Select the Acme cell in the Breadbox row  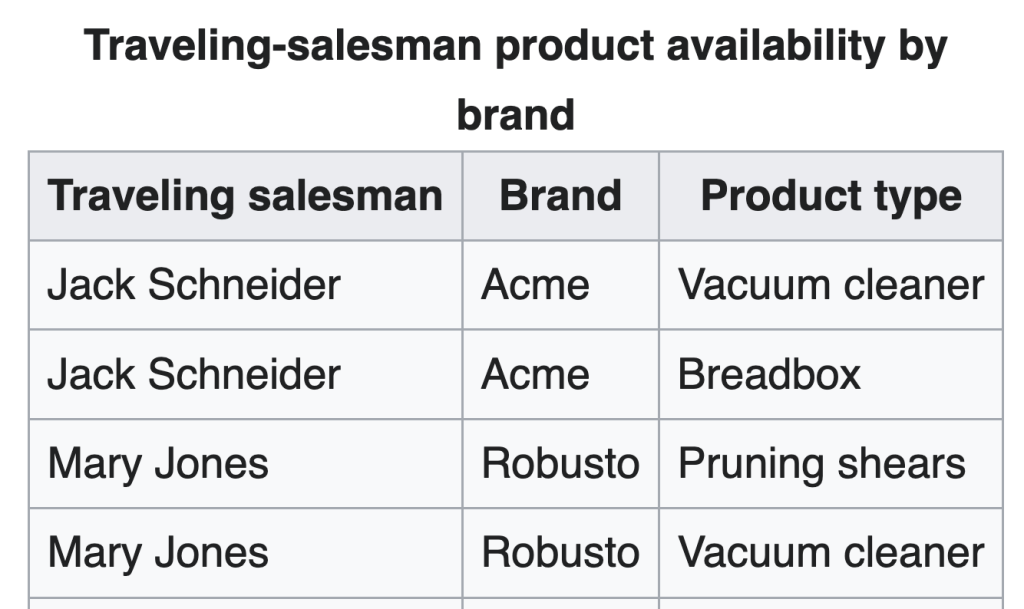coord(535,374)
